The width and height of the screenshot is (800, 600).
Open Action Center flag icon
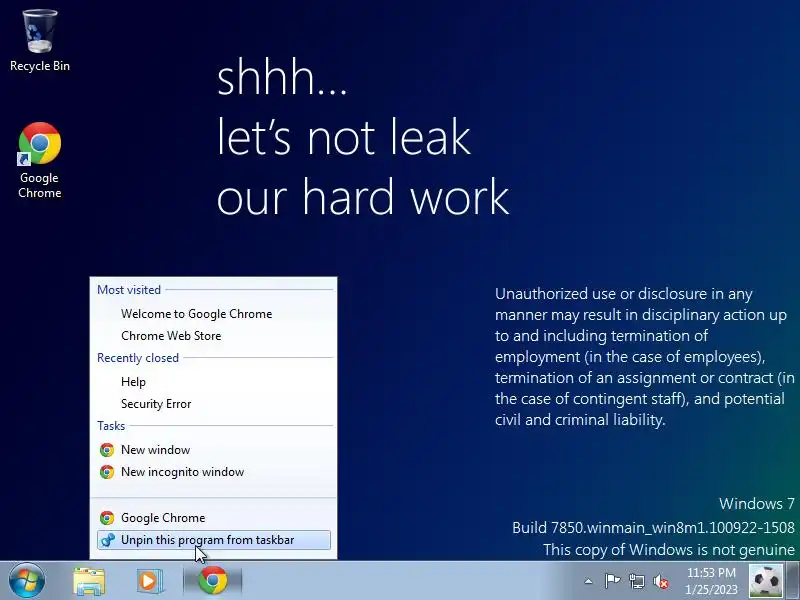(612, 581)
